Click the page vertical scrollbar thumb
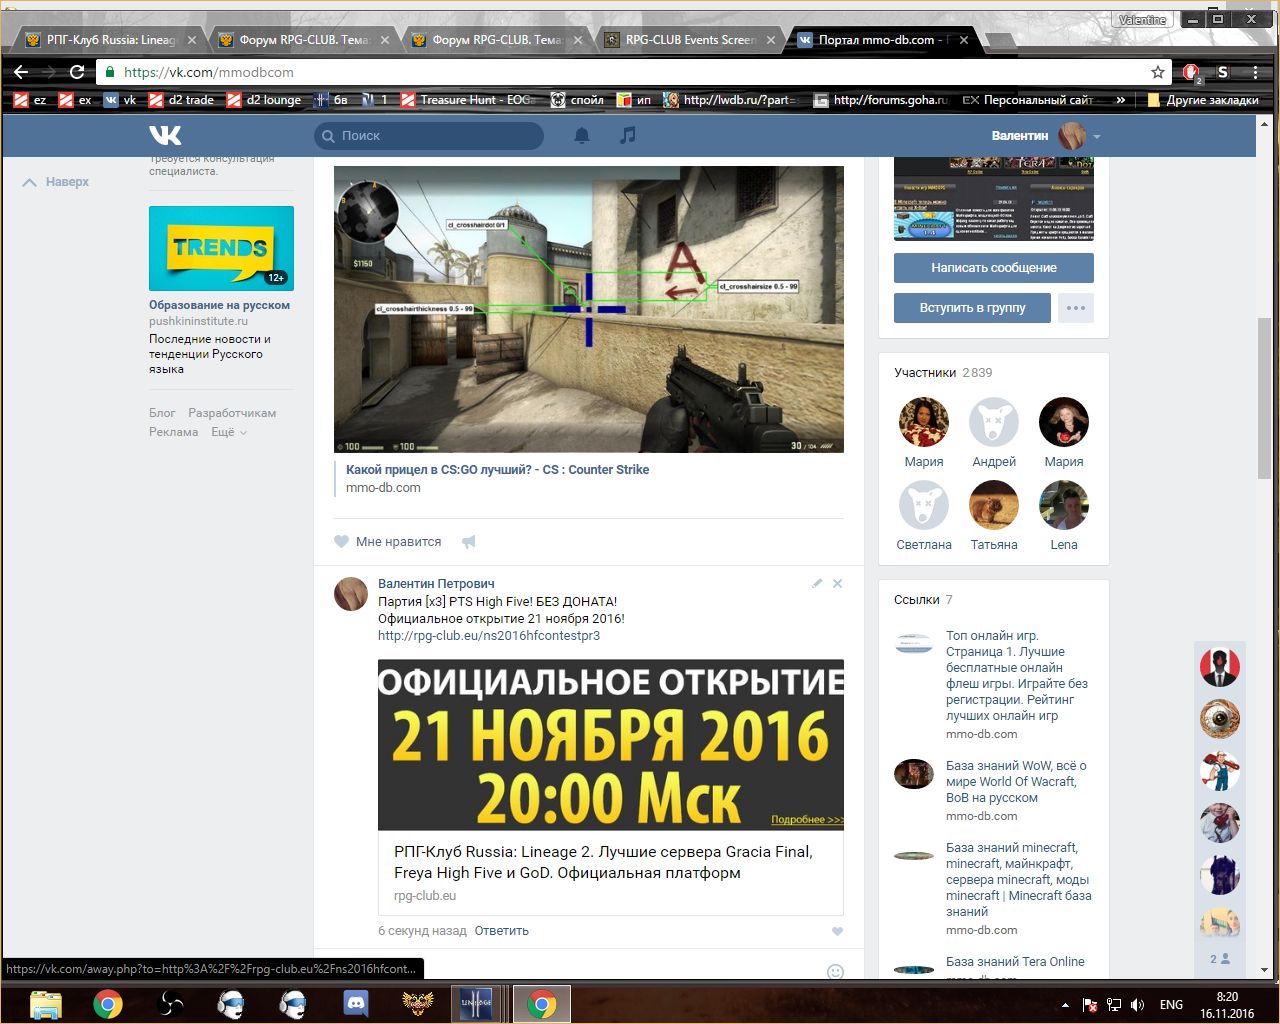The image size is (1280, 1024). (x=1265, y=398)
